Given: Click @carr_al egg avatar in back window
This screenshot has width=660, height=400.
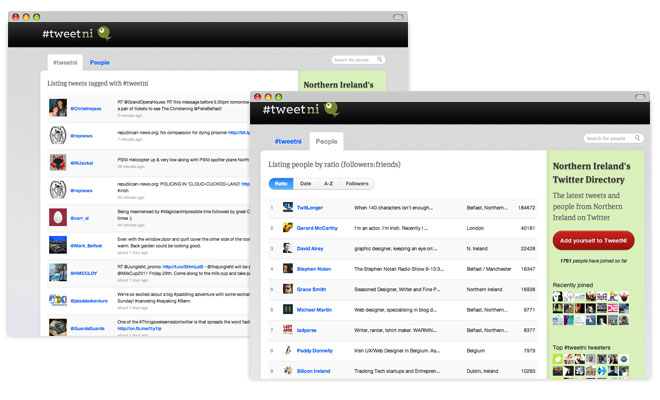Looking at the screenshot, I should (x=58, y=217).
